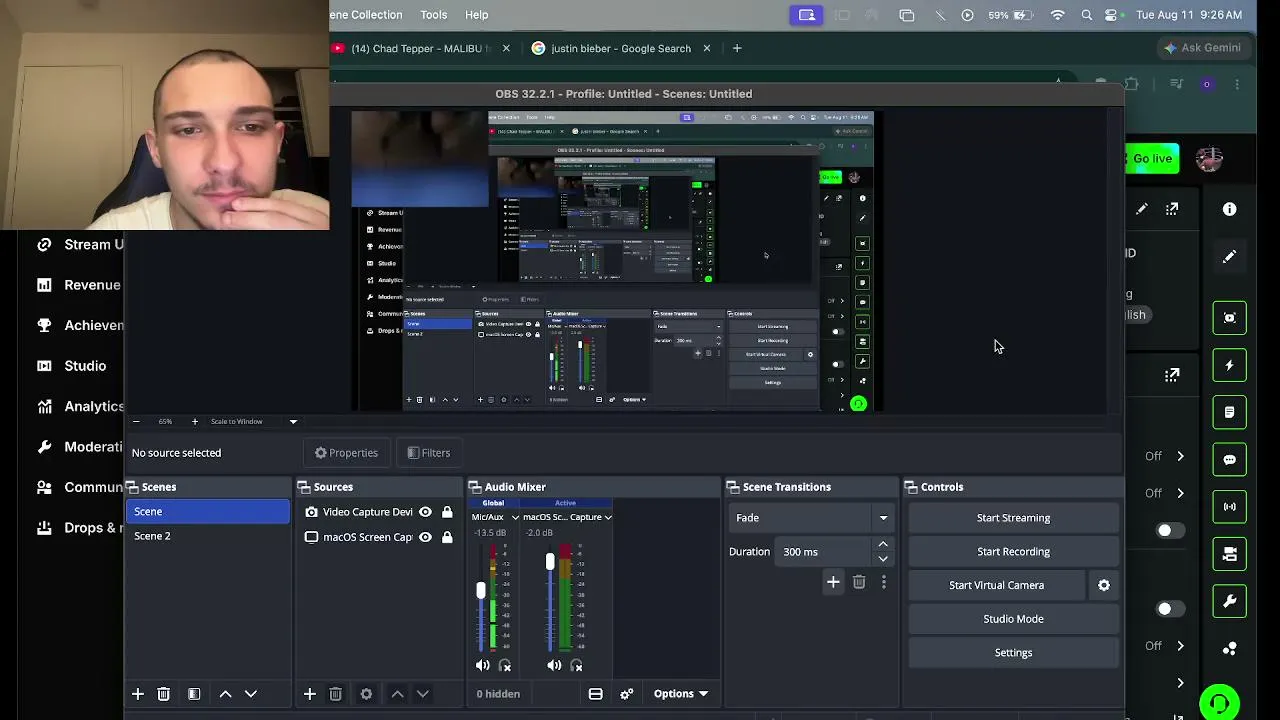
Task: Add a new source with plus icon
Action: [x=310, y=694]
